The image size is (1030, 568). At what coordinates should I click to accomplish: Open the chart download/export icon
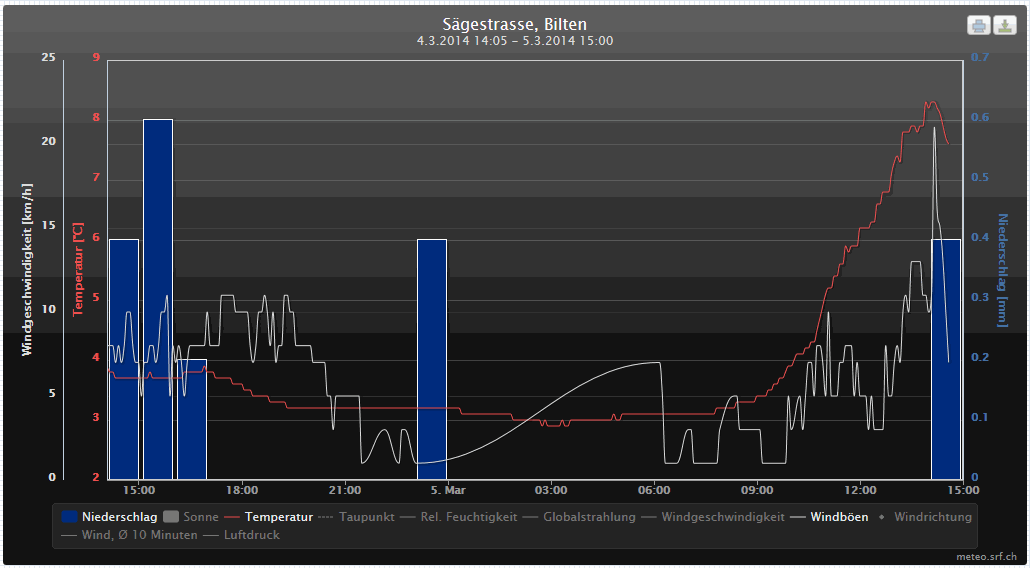point(1003,25)
